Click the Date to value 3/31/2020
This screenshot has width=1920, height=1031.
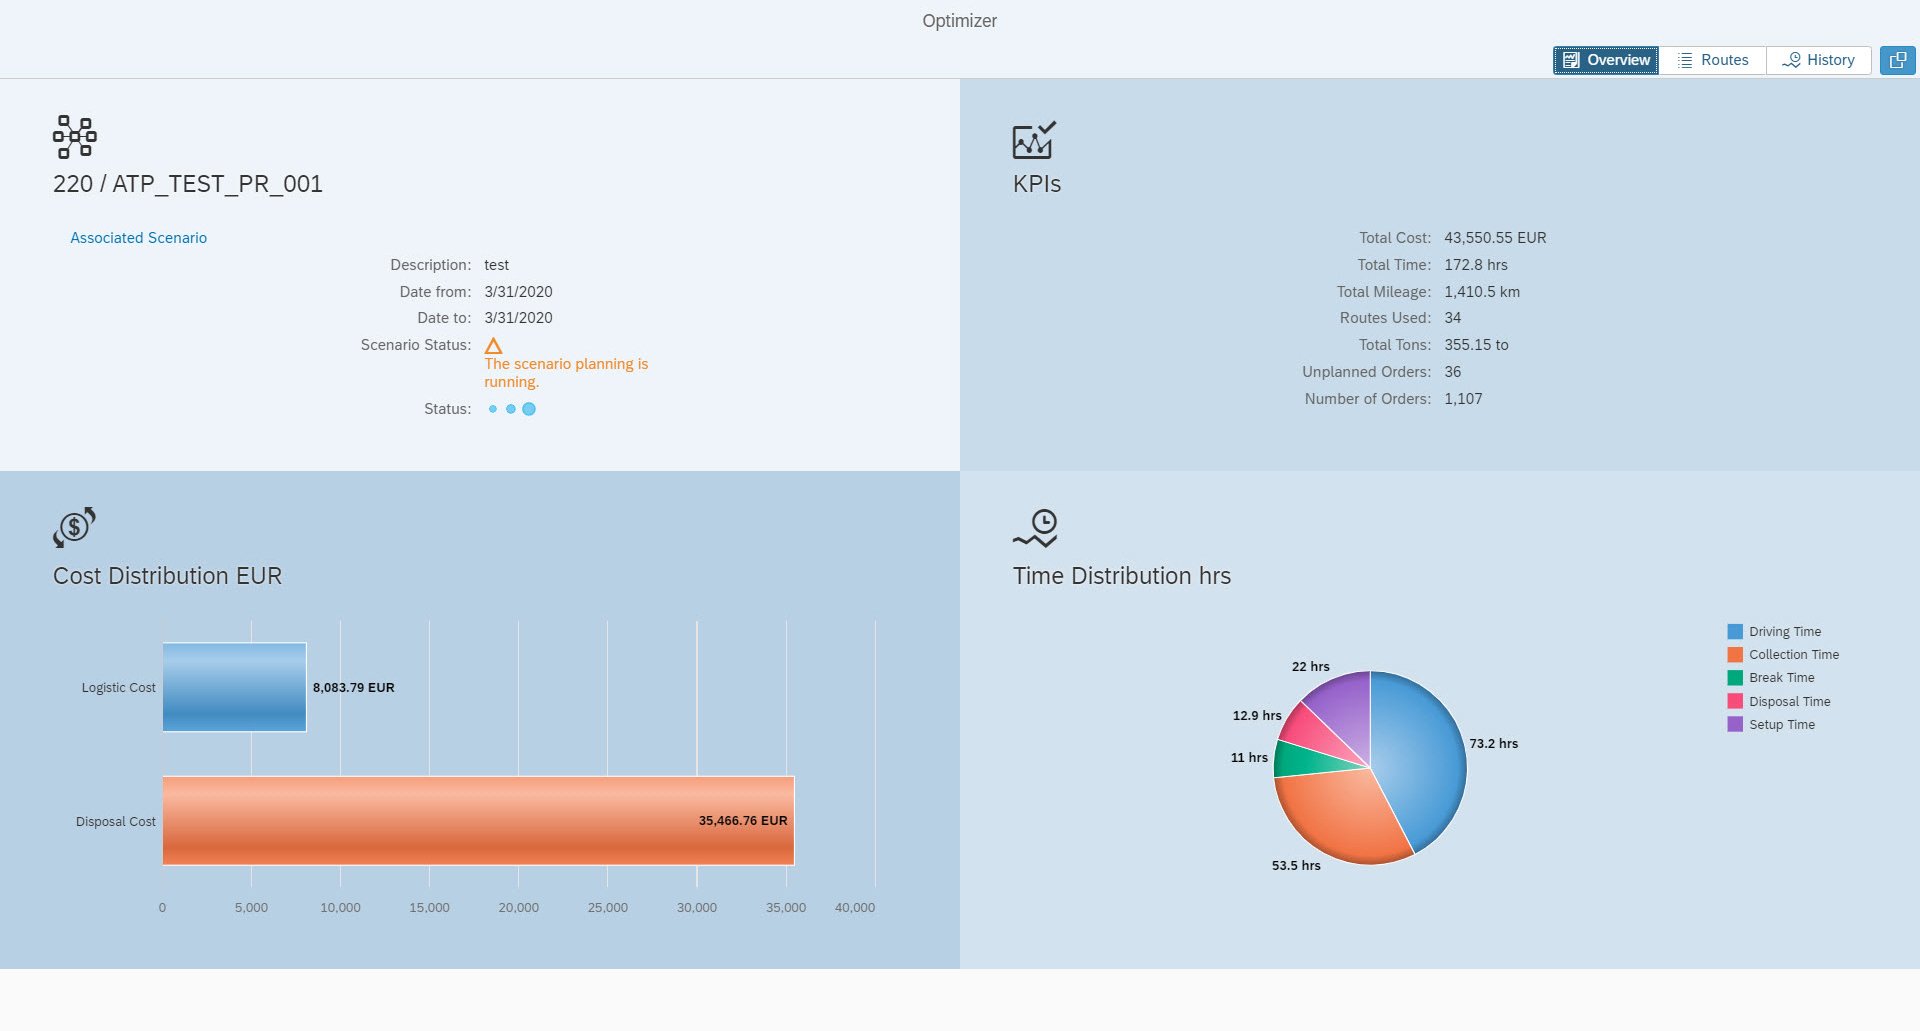tap(518, 318)
